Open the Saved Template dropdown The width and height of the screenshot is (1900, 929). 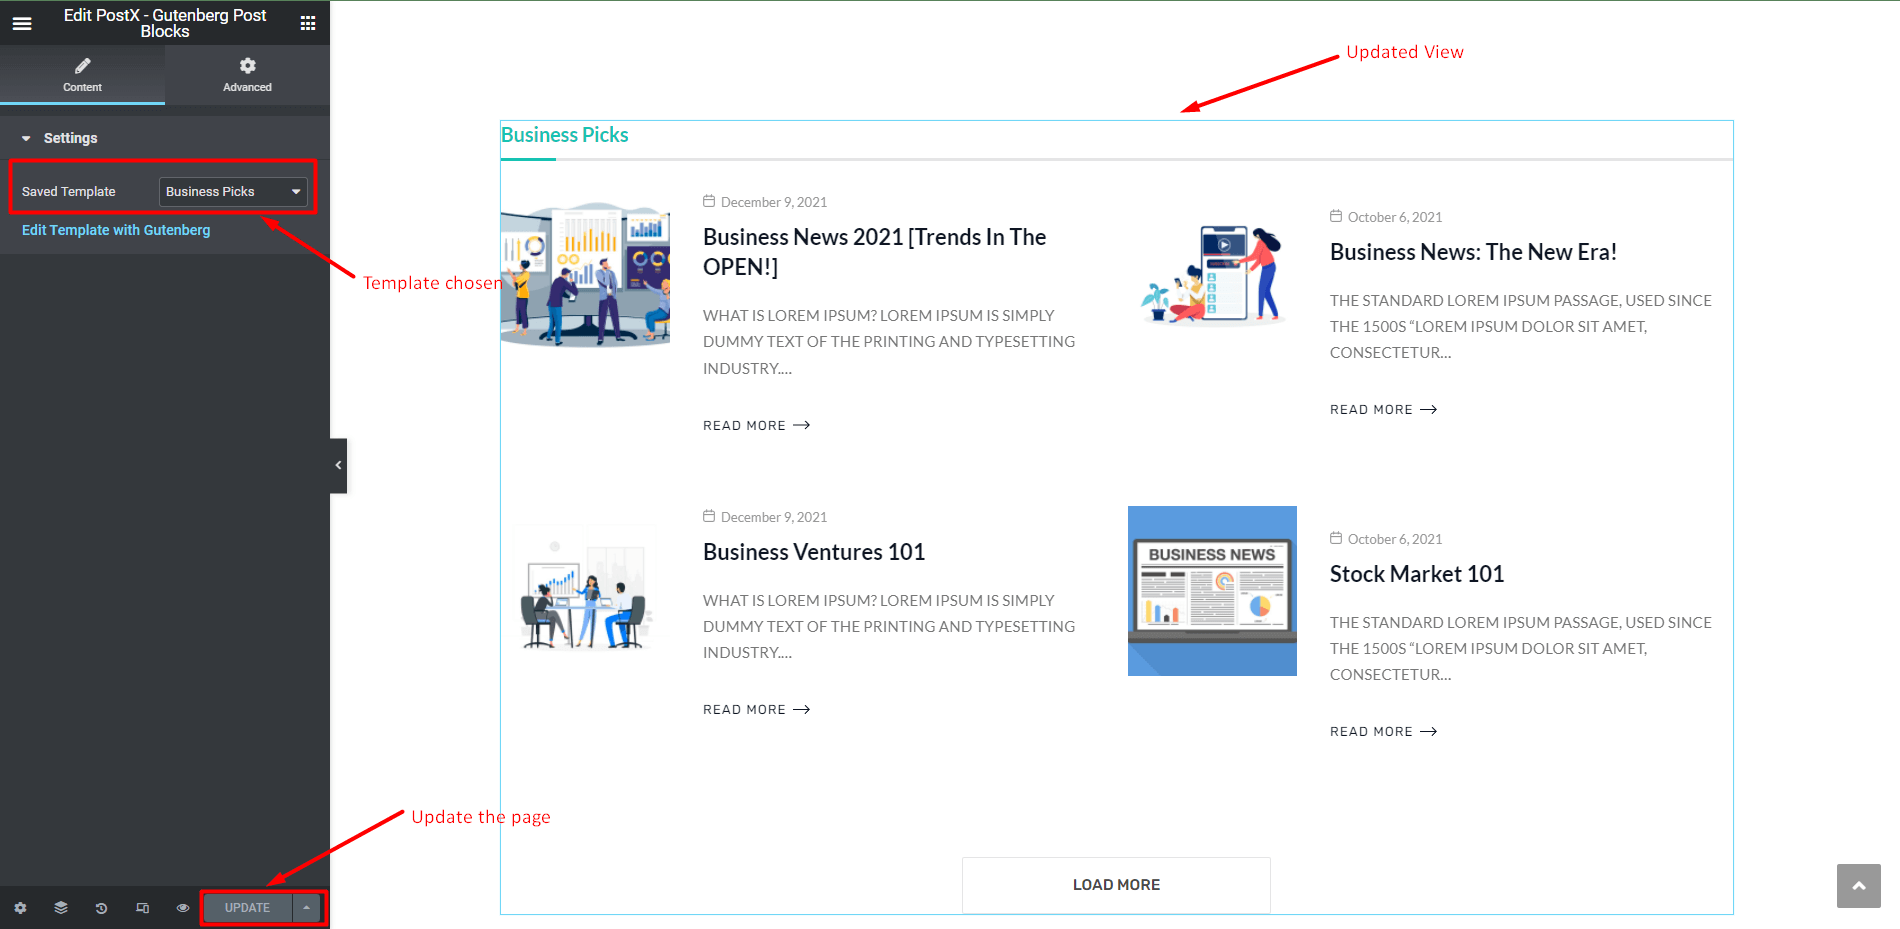coord(233,192)
